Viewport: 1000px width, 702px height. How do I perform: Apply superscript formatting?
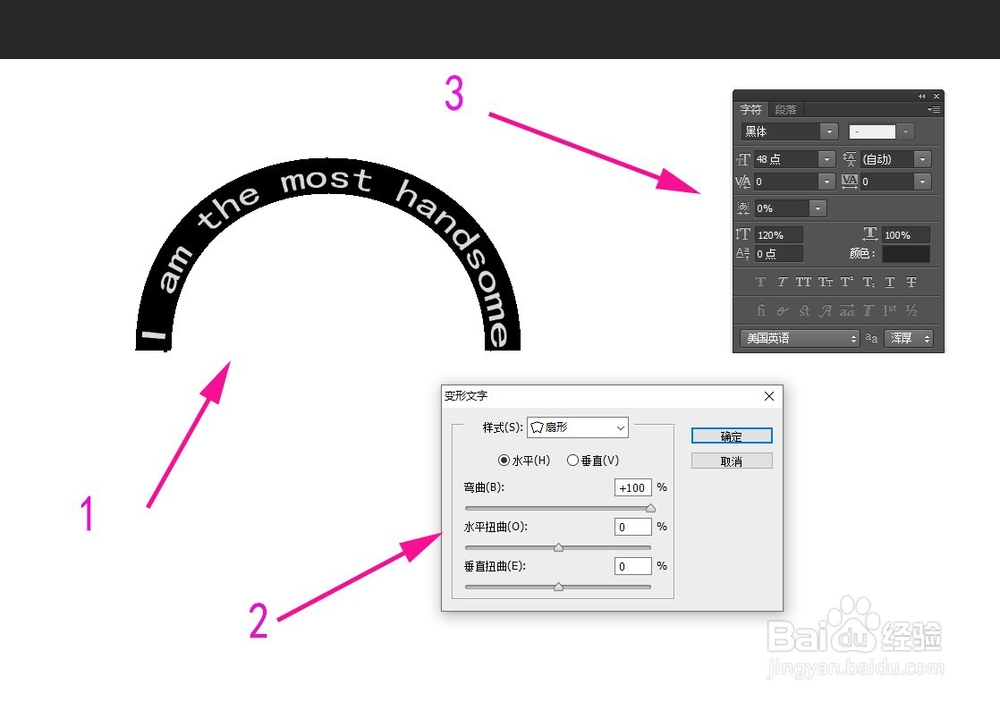[845, 281]
